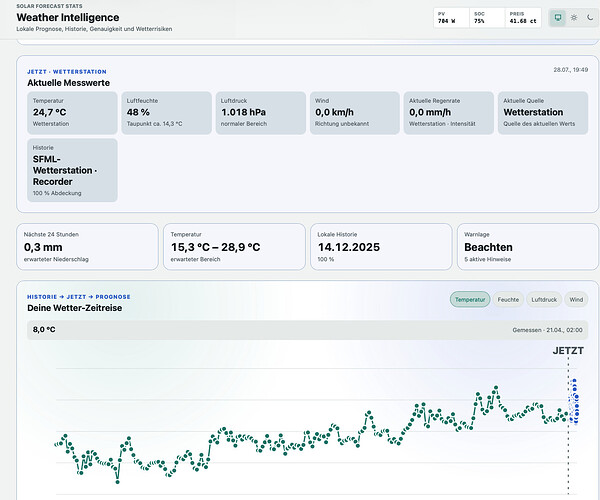
Task: Open the Aktuelle Regenrate tile
Action: click(449, 113)
